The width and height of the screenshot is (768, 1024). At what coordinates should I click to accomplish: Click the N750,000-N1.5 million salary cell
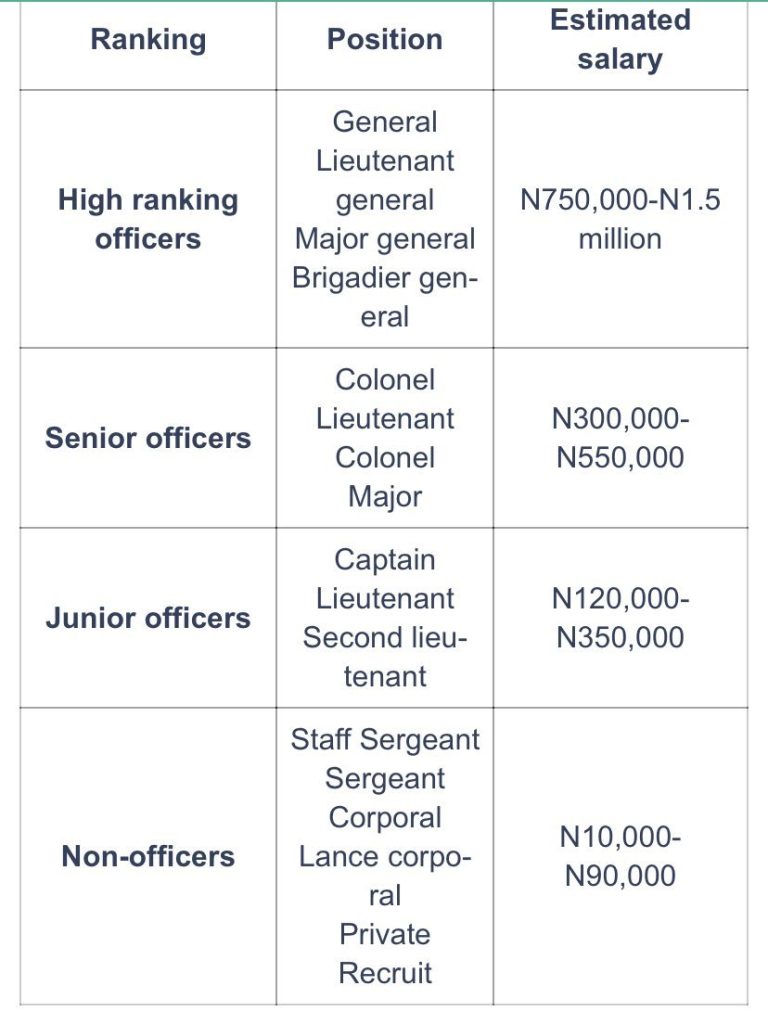620,219
